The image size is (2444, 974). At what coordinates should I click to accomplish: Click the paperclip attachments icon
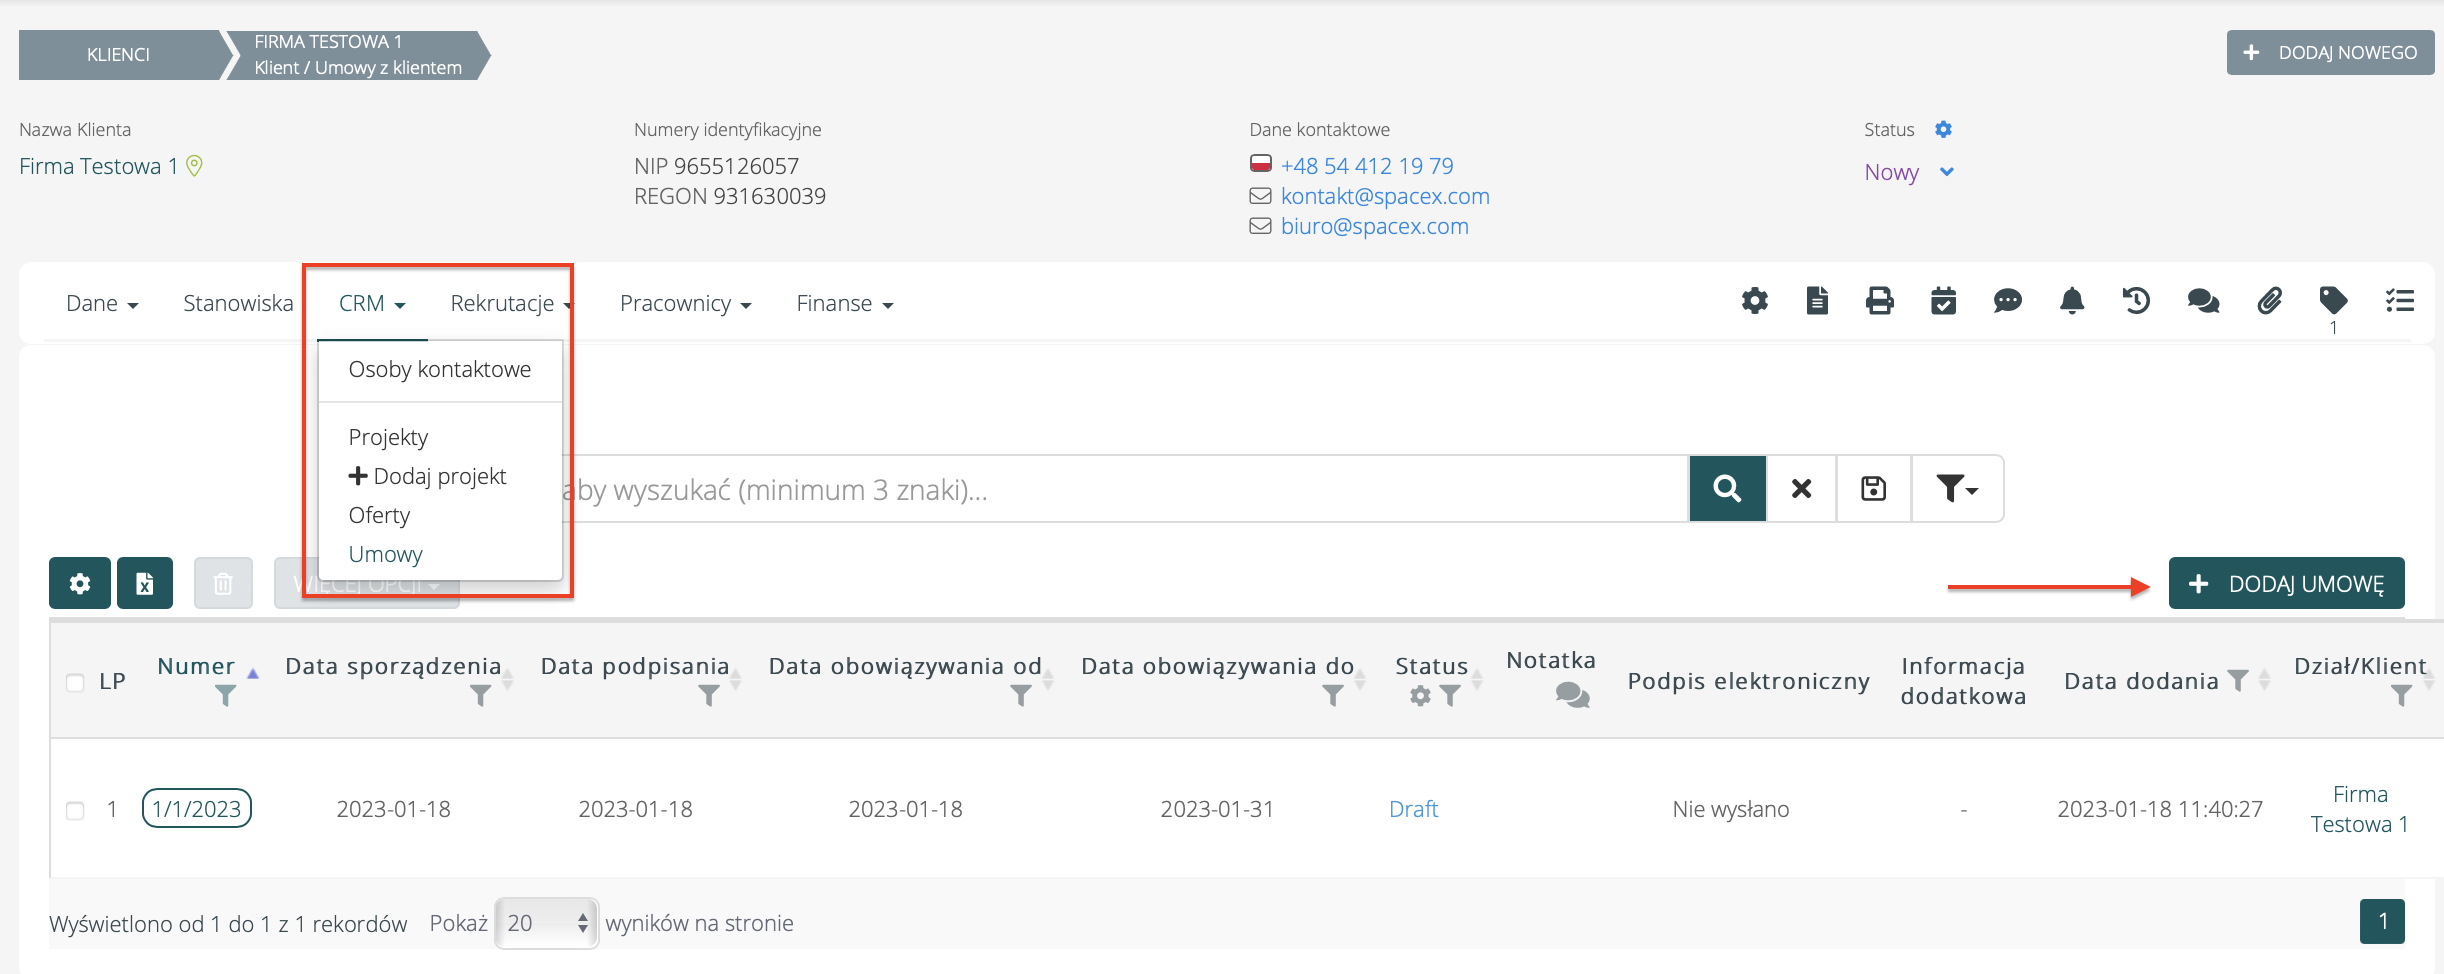click(x=2269, y=301)
